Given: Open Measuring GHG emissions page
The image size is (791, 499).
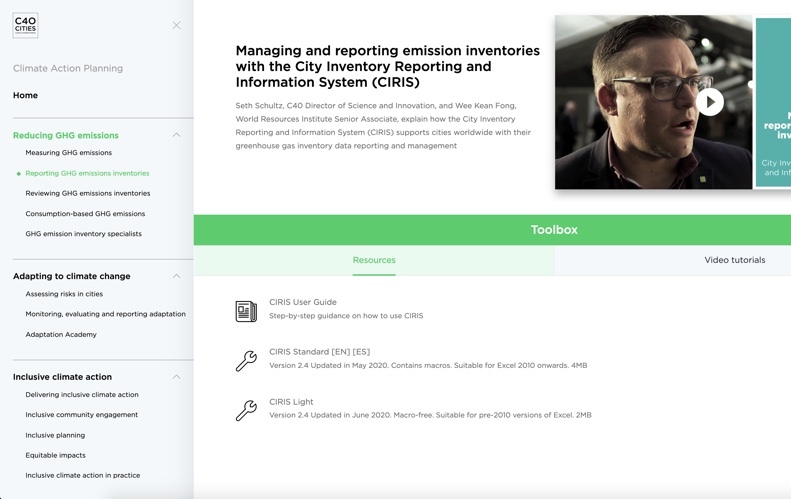Looking at the screenshot, I should coord(69,153).
